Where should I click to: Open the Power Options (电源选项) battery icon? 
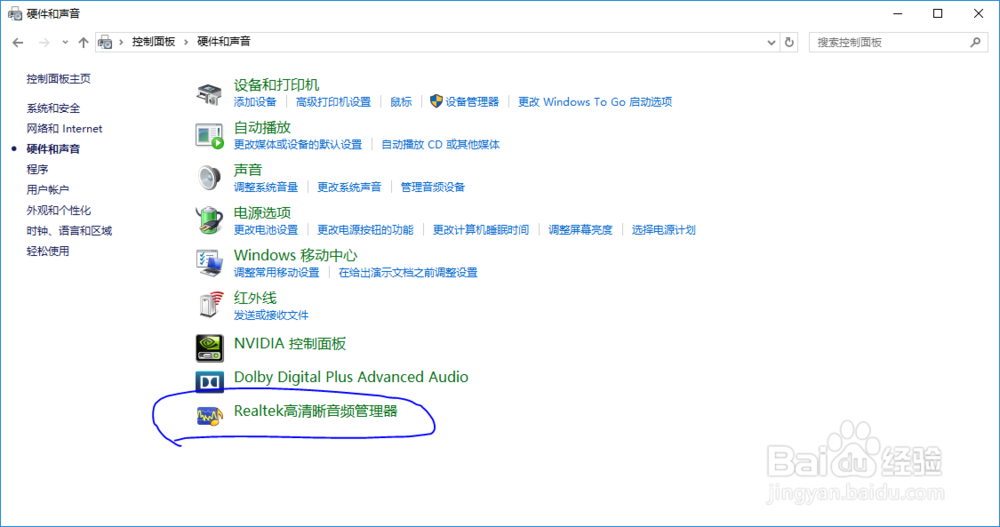coord(209,221)
